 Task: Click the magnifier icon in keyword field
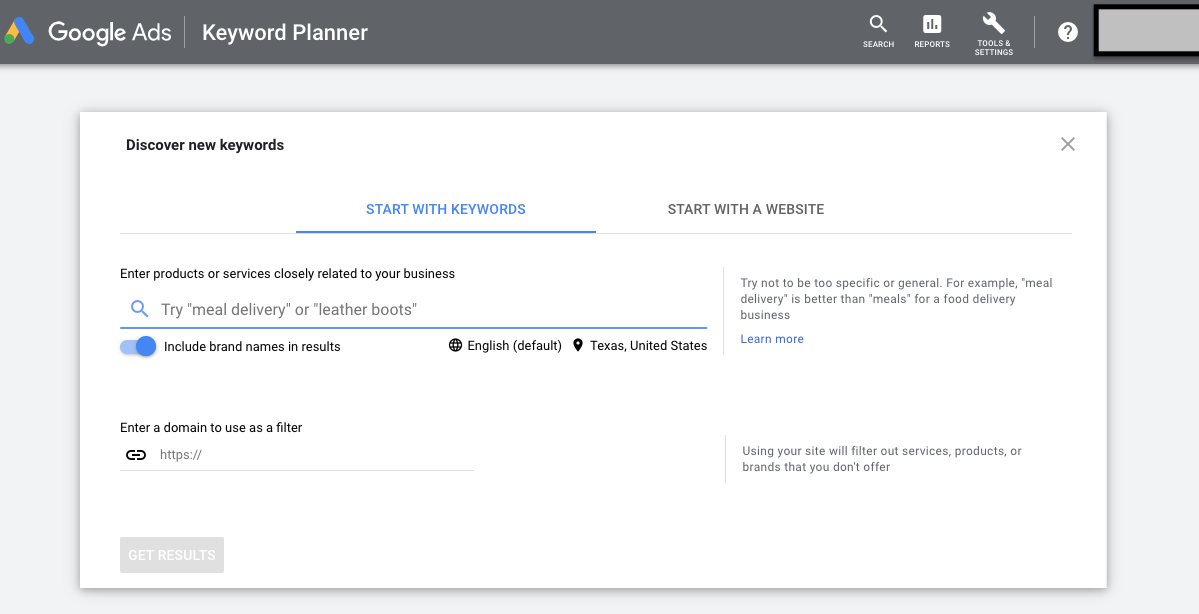click(140, 309)
